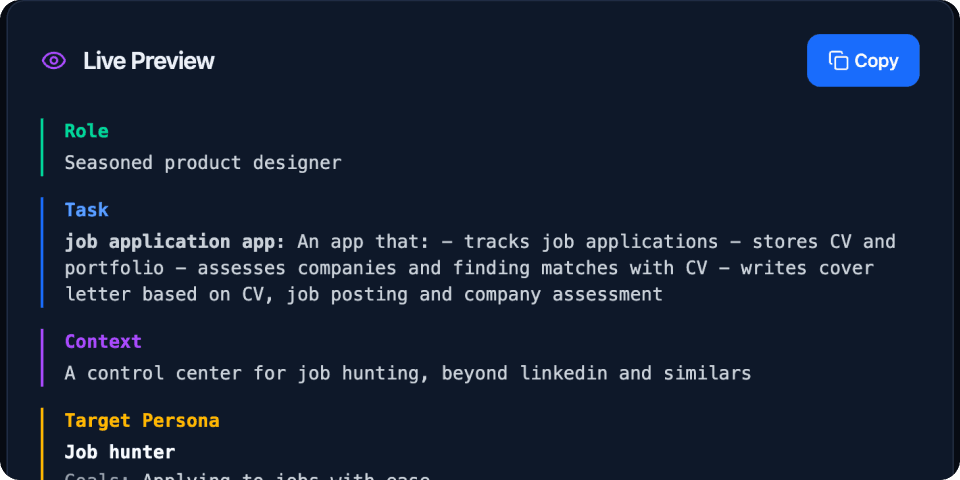The image size is (960, 480).
Task: Select the green Role section label
Action: (x=86, y=131)
